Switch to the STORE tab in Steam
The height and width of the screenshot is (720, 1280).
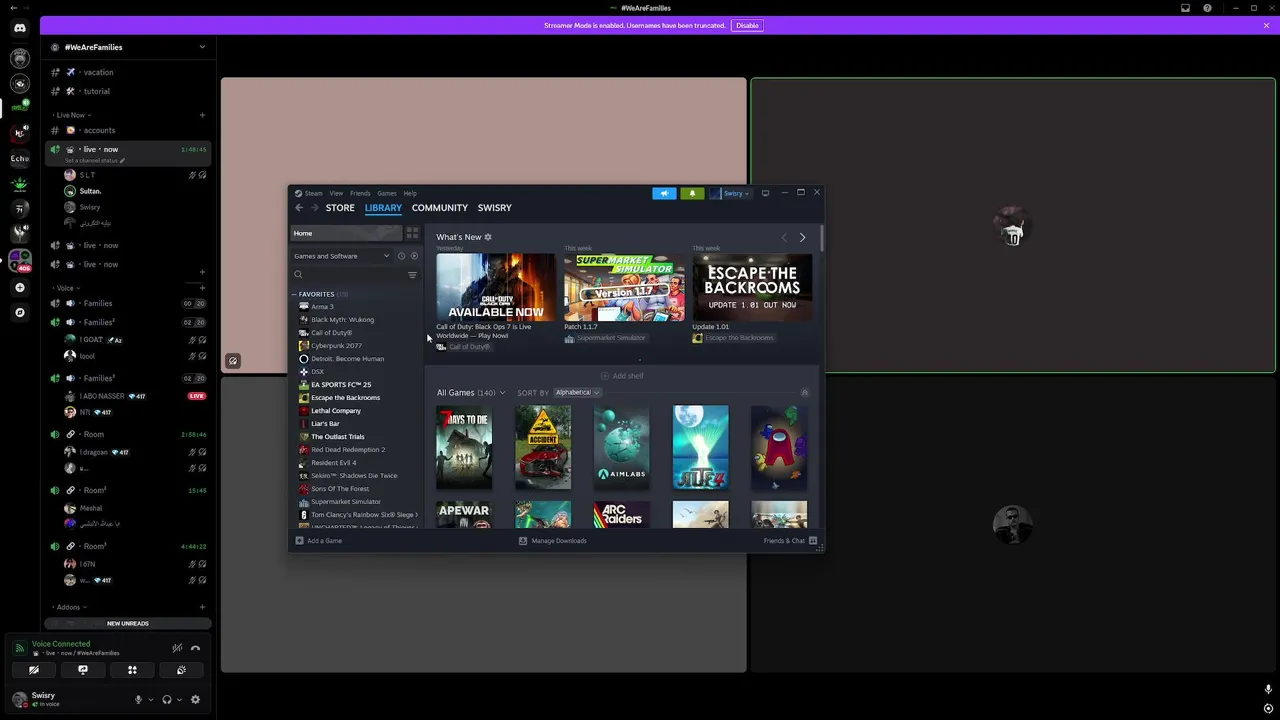pyautogui.click(x=340, y=208)
